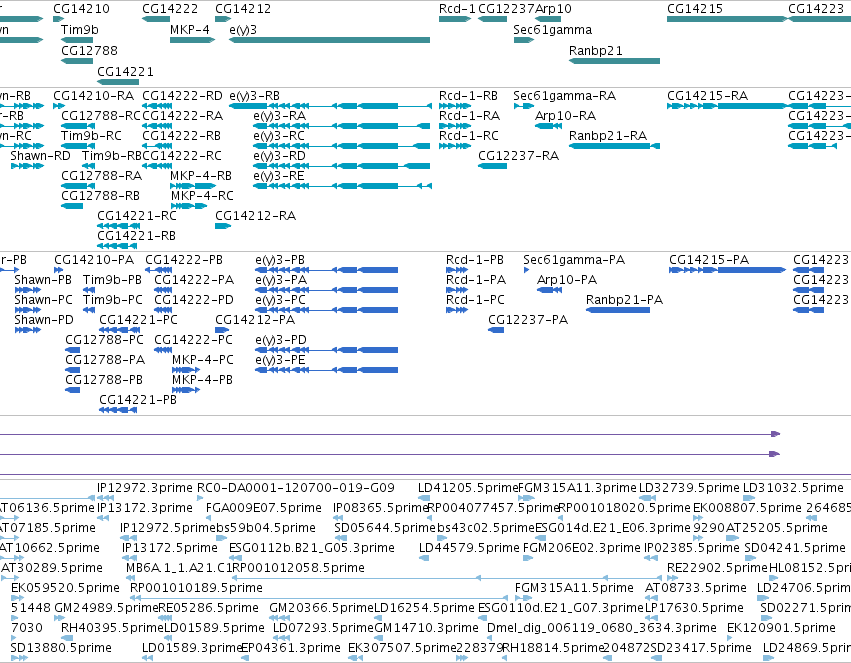Select the CG14221-PB protein label
Screen dimensions: 851x663
click(138, 400)
